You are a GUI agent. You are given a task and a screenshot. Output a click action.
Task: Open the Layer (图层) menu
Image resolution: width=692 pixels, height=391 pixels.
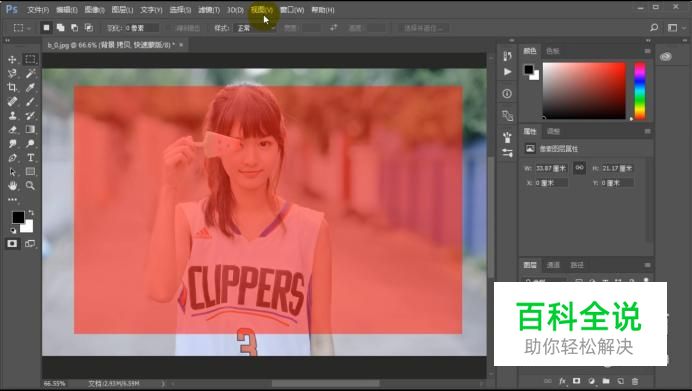122,10
